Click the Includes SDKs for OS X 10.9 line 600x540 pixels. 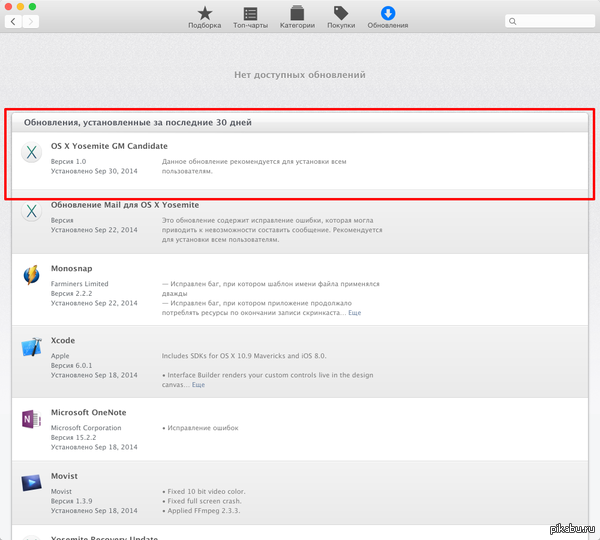(244, 356)
